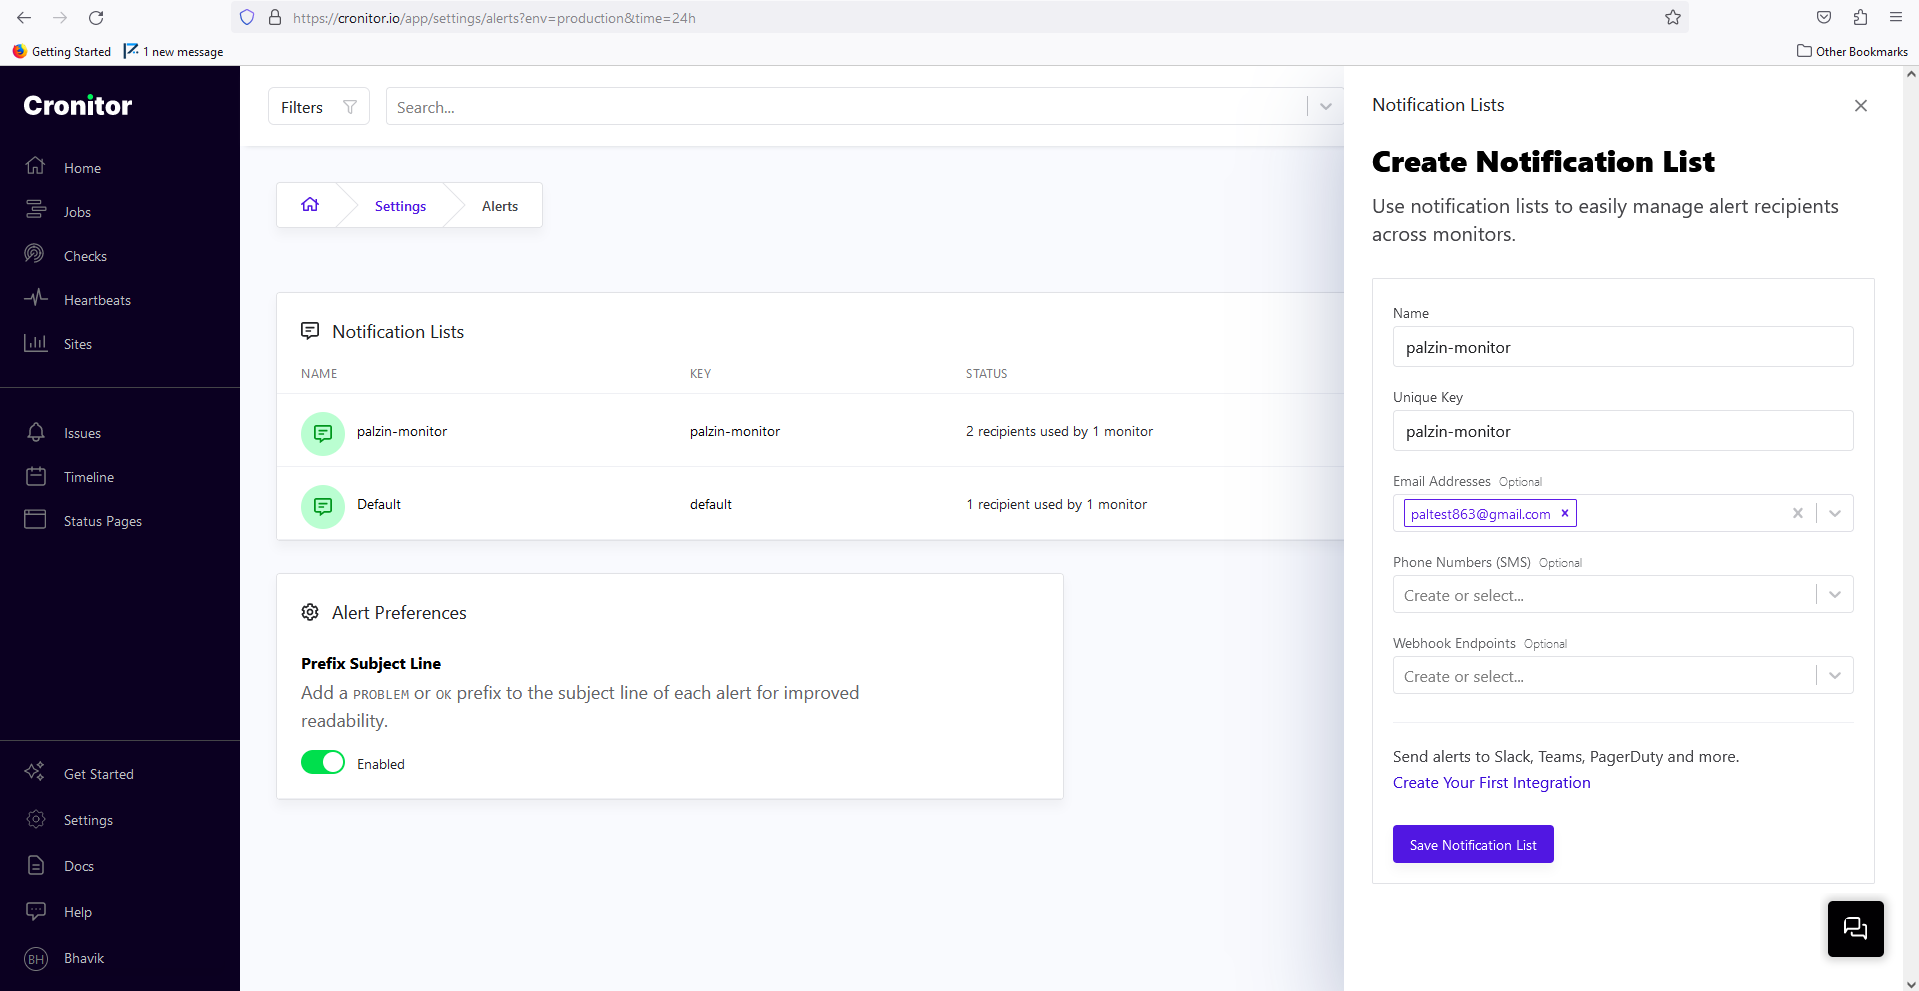Click the Timeline calendar icon
This screenshot has width=1919, height=991.
36,476
